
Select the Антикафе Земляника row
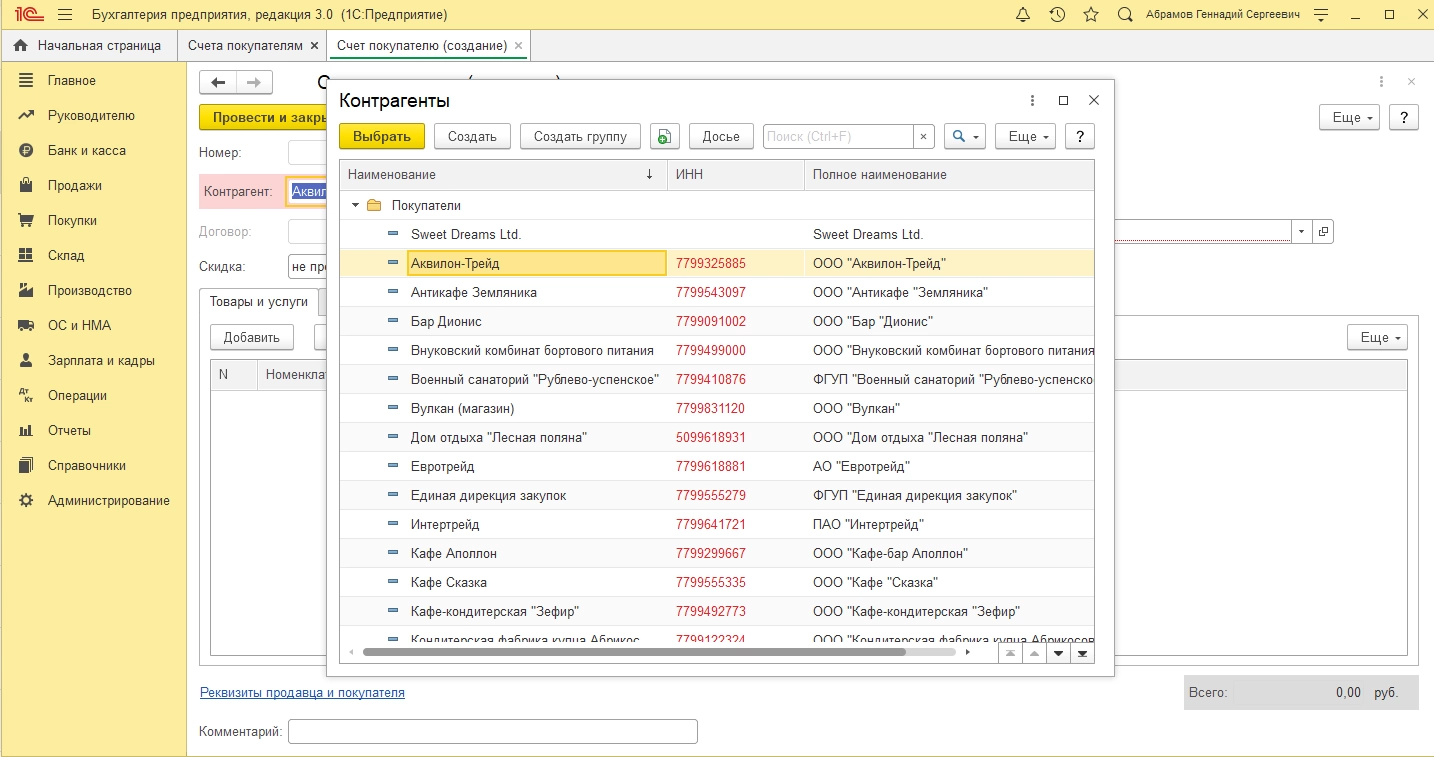[x=717, y=292]
